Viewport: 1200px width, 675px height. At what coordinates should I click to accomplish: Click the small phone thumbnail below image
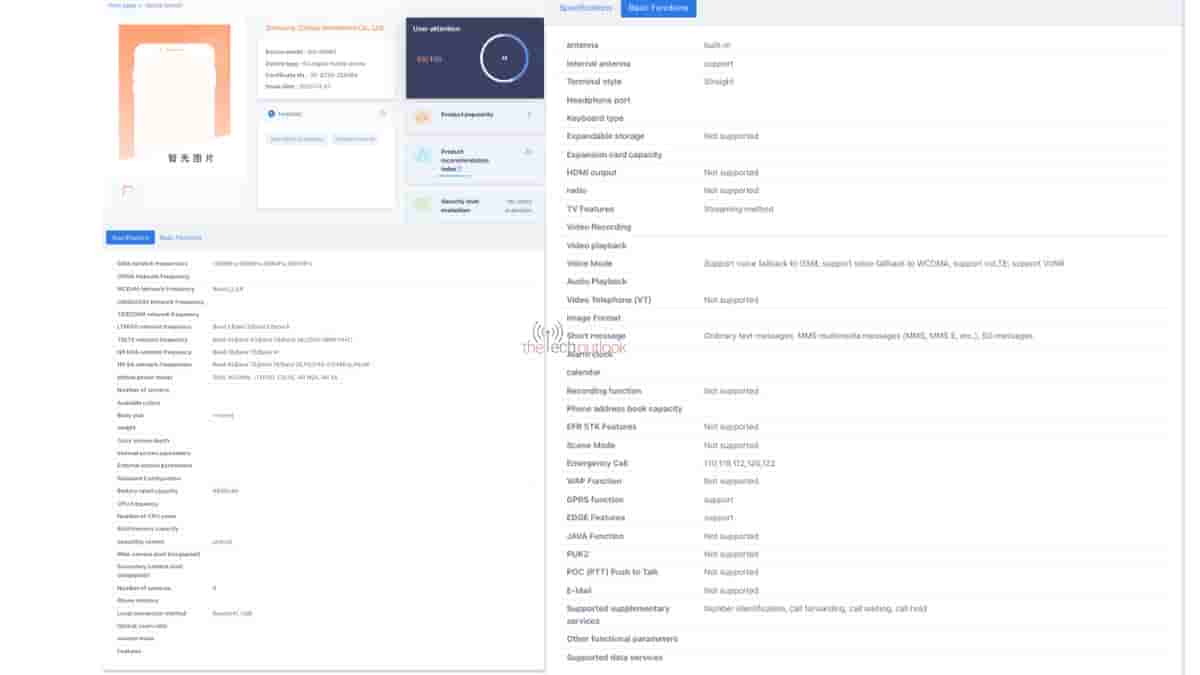[127, 190]
